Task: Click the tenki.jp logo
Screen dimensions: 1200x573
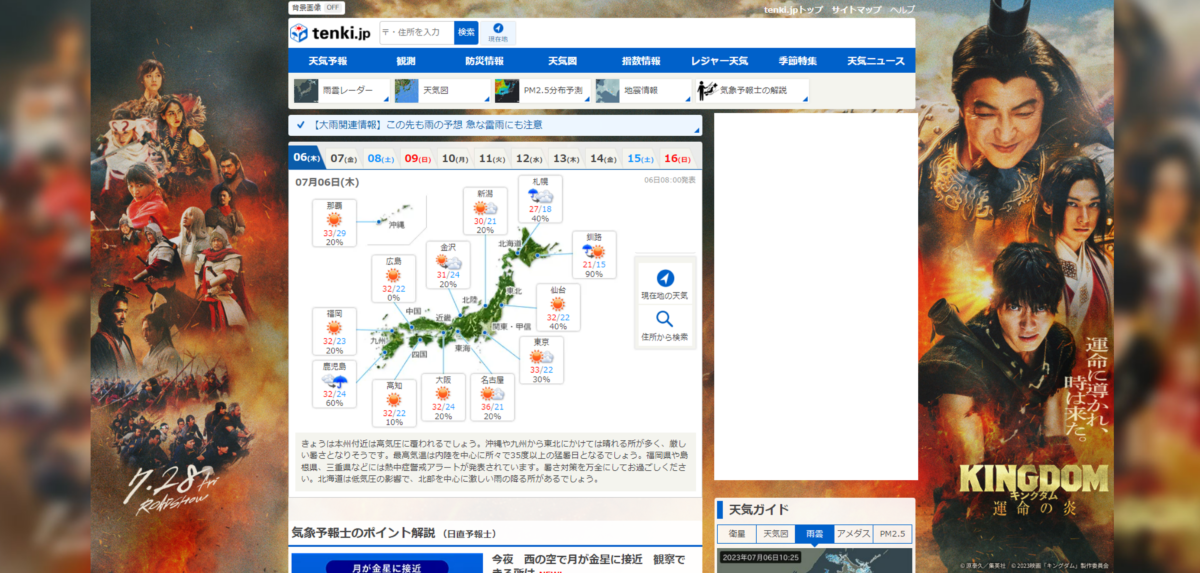Action: (331, 33)
